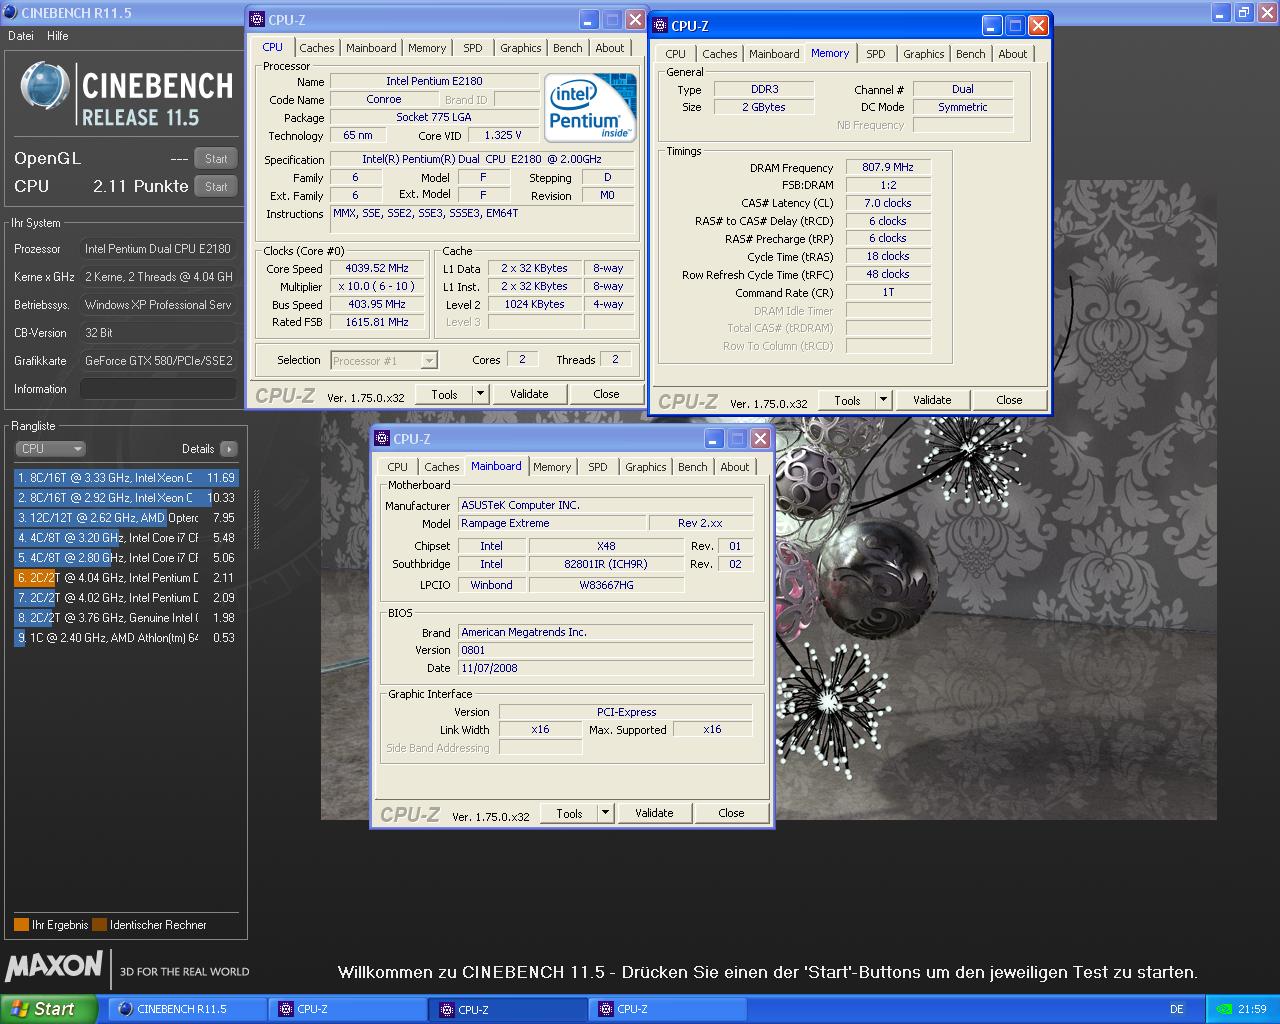Open the Tools dropdown arrow in the CPU window
1280x1024 pixels.
click(480, 394)
